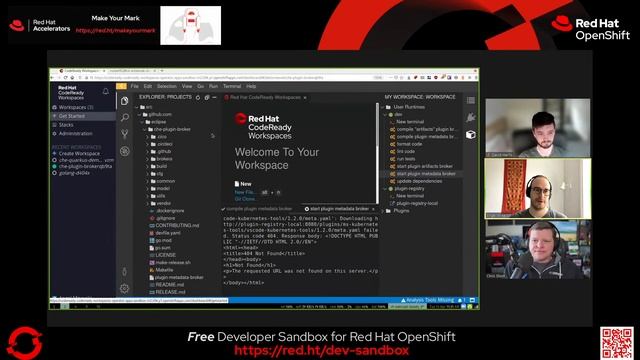Open the workspace cube icon in right sidebar
The image size is (640, 360).
coord(471,135)
